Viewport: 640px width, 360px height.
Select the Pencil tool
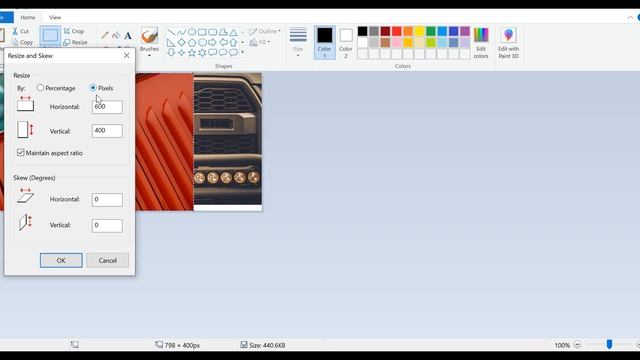(104, 36)
